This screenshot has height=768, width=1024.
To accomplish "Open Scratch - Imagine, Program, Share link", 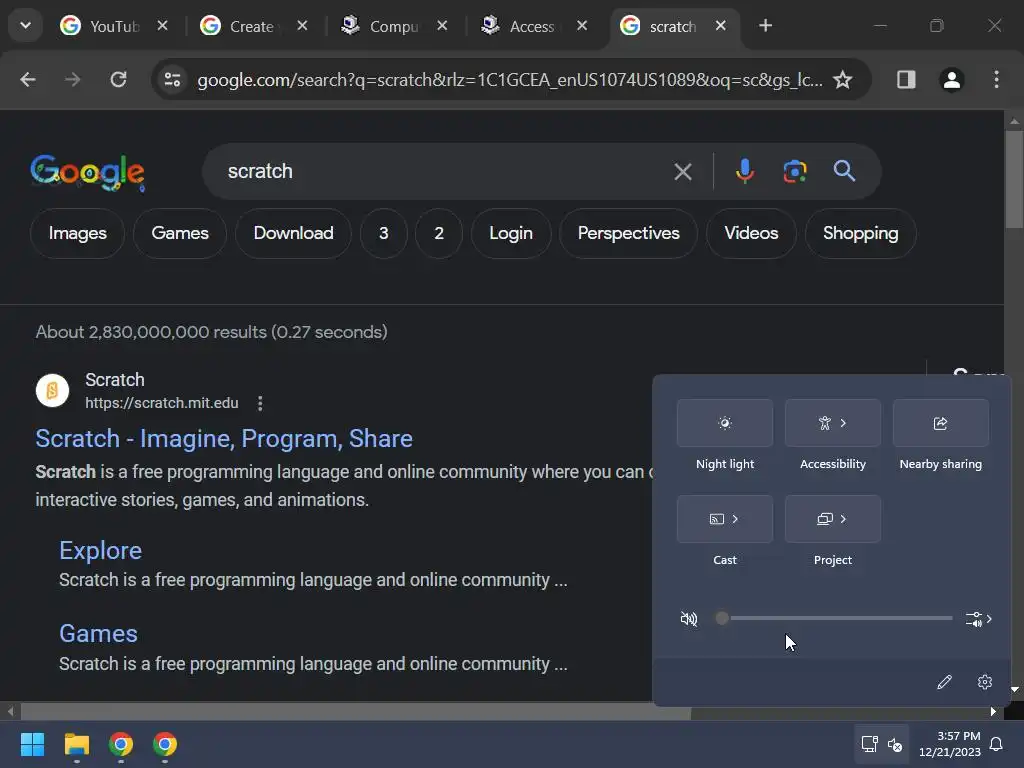I will [x=224, y=439].
